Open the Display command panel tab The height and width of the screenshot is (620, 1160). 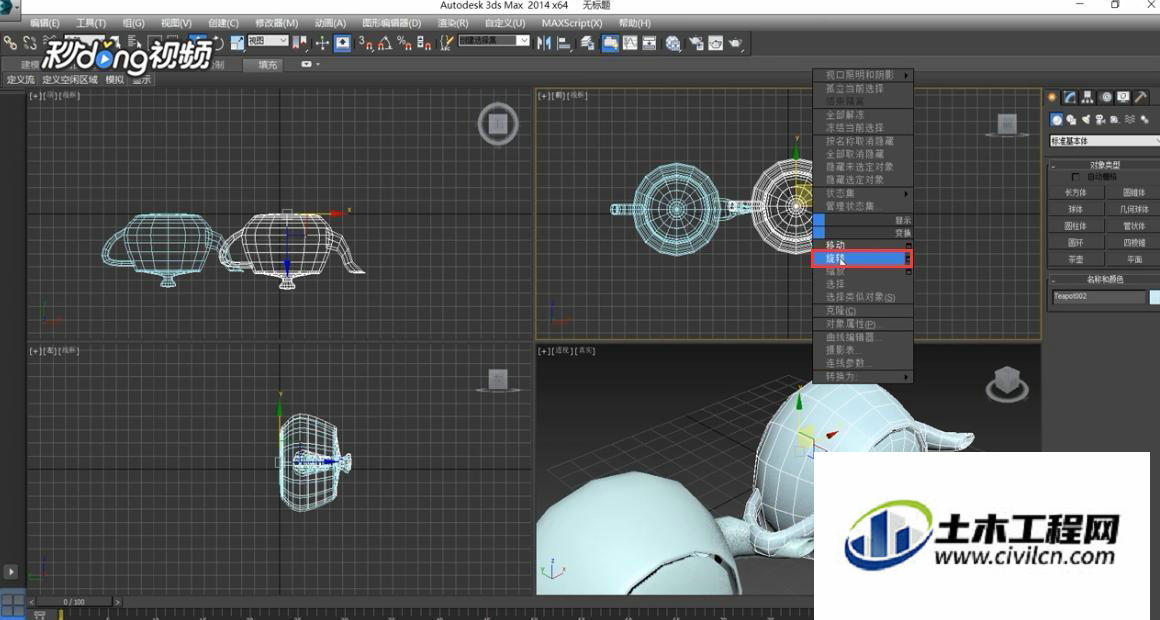(x=1124, y=98)
